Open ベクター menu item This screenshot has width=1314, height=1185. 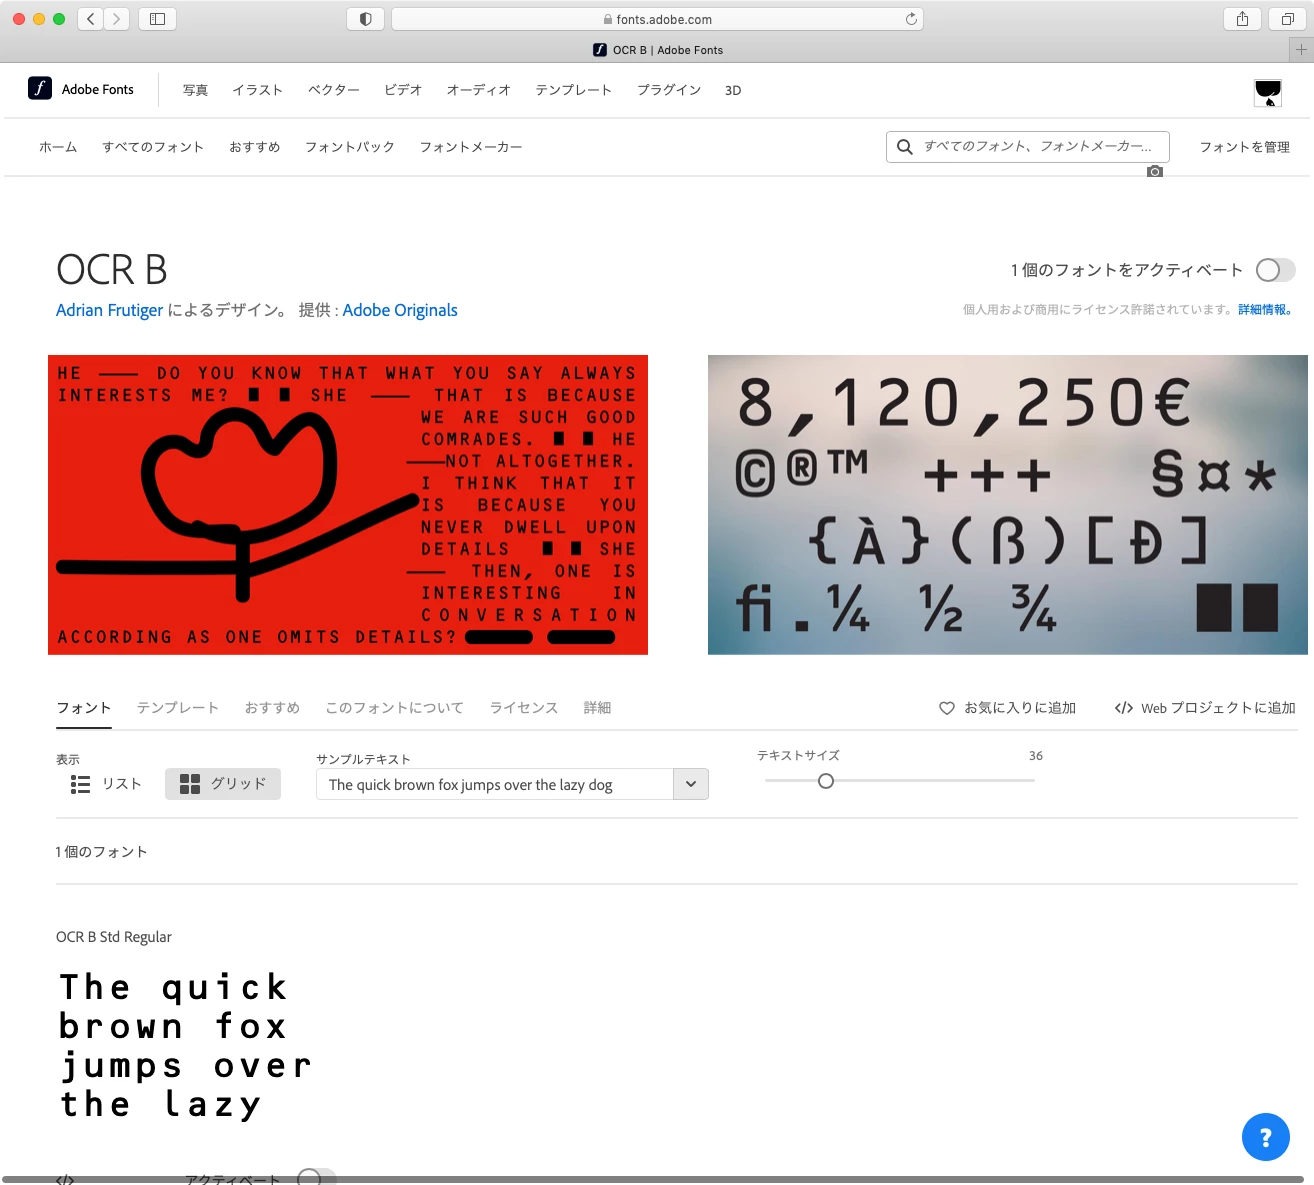click(x=334, y=90)
